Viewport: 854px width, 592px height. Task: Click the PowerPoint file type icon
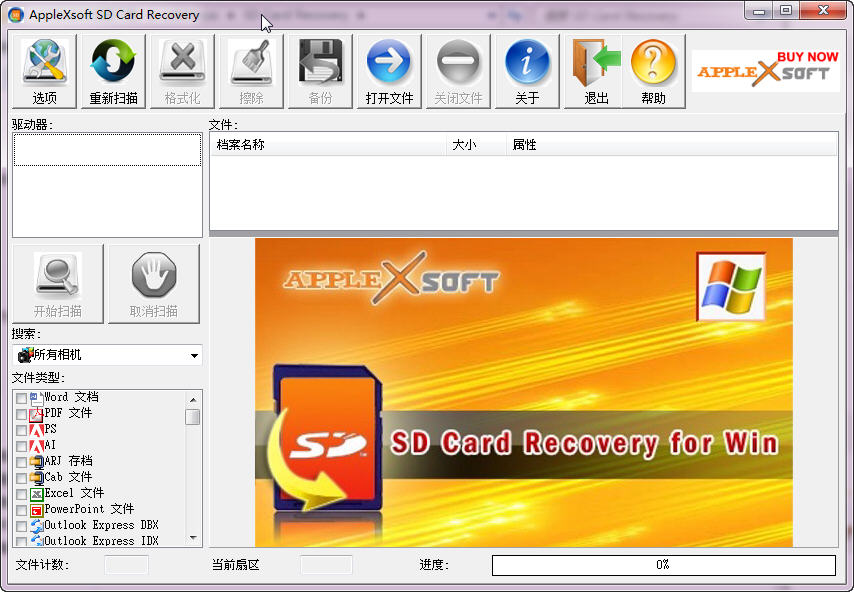[36, 510]
